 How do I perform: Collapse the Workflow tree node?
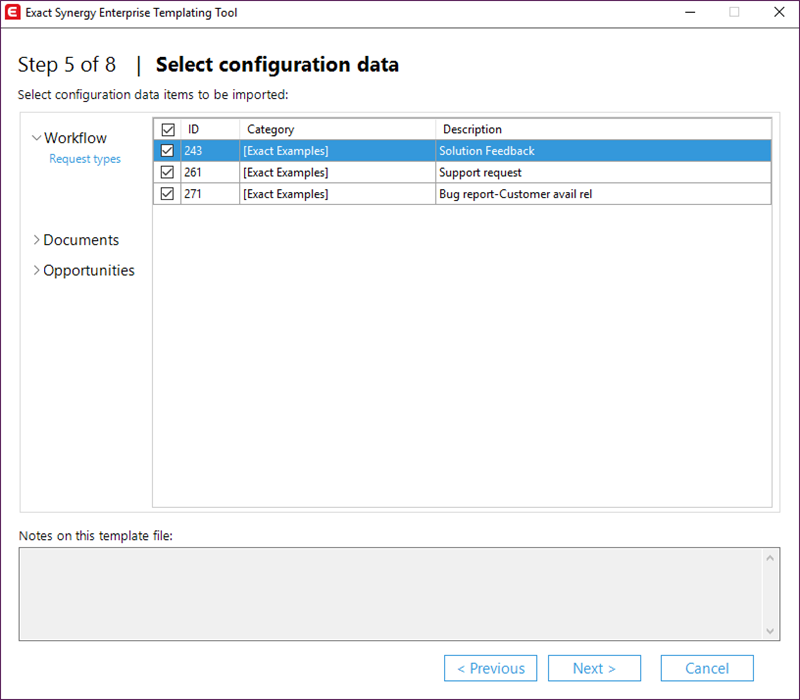(x=36, y=138)
